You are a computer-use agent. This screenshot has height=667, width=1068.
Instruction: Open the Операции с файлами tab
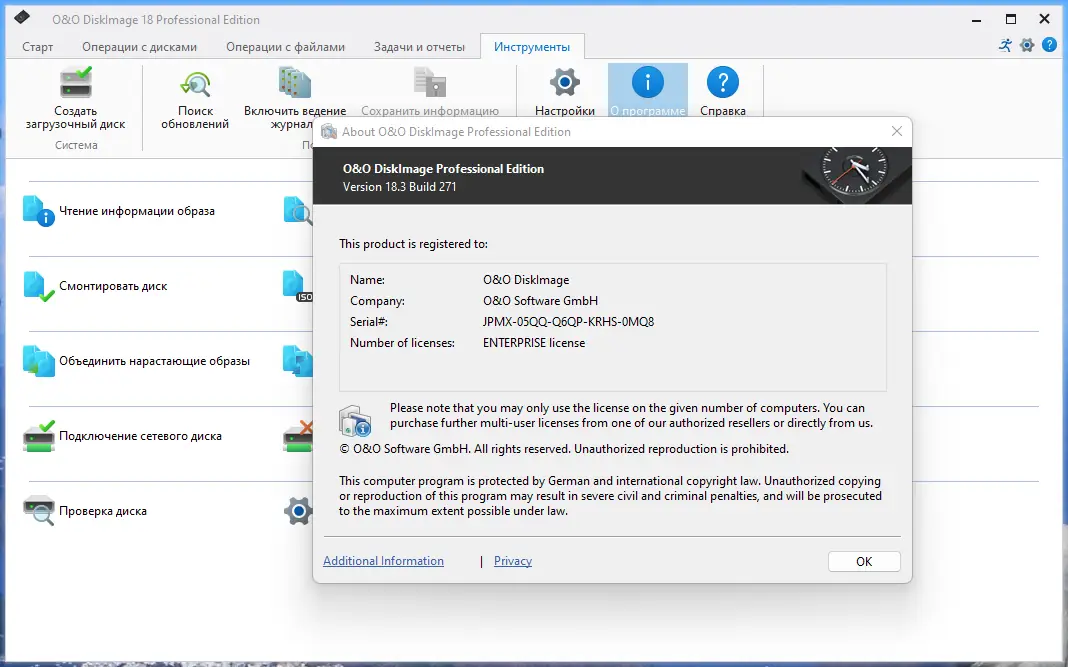(x=285, y=47)
